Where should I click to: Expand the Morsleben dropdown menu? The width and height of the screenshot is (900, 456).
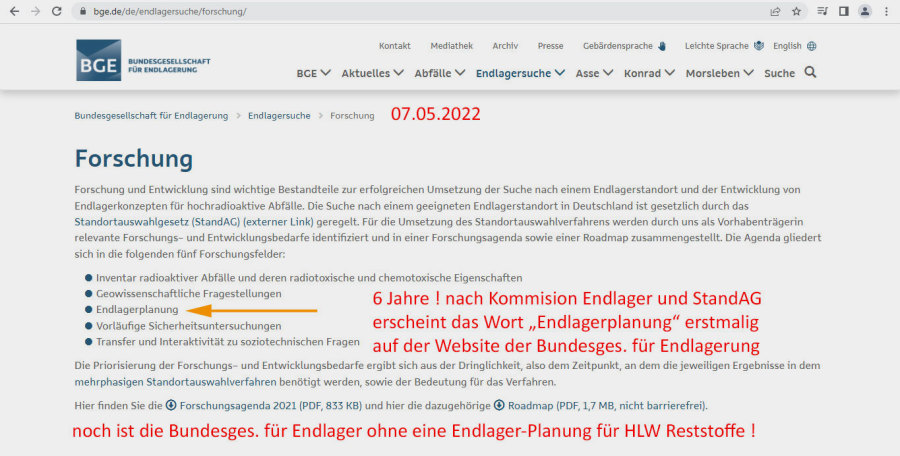[719, 73]
